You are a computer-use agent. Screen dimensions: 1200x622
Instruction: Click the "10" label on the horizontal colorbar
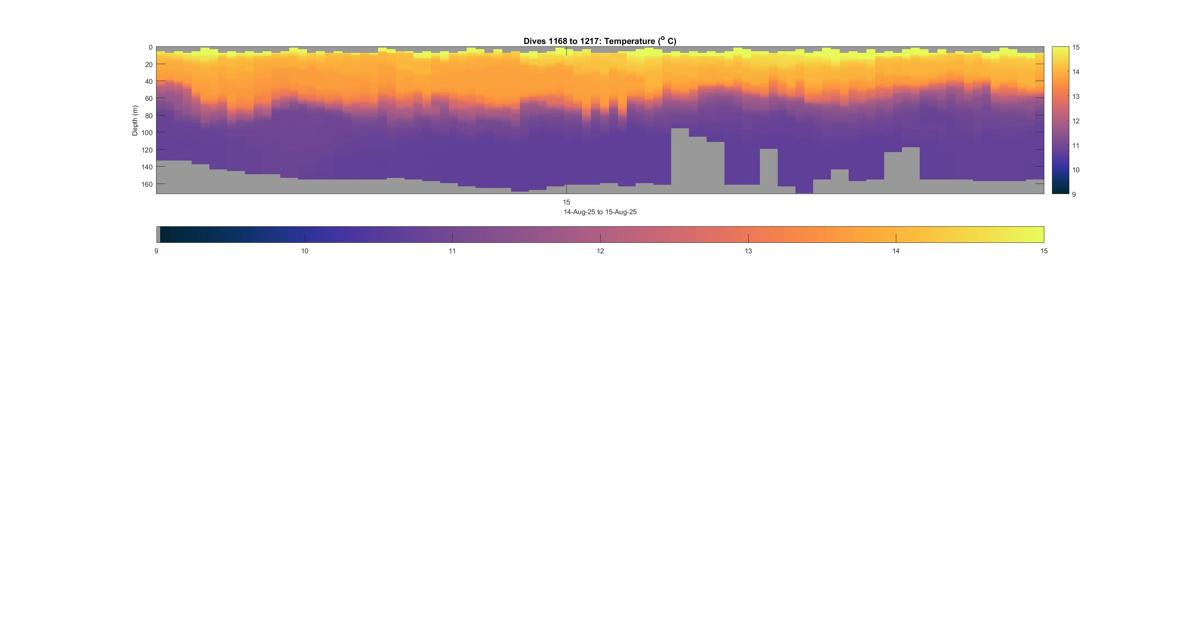click(304, 251)
